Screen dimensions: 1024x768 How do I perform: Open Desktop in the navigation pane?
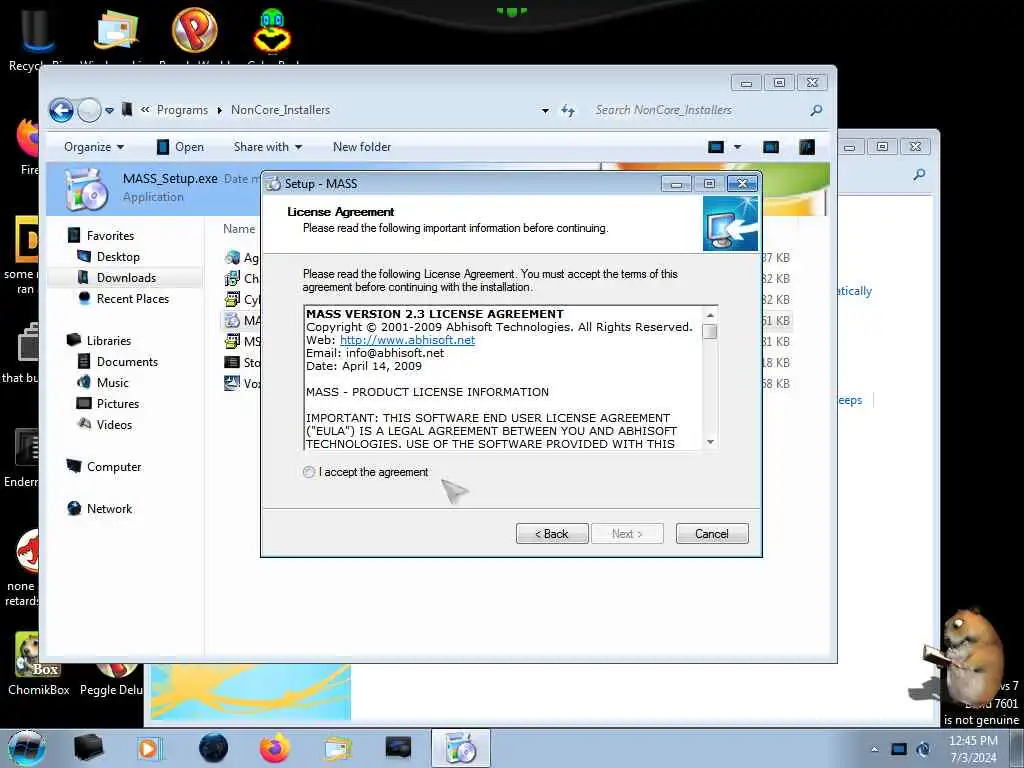coord(118,257)
